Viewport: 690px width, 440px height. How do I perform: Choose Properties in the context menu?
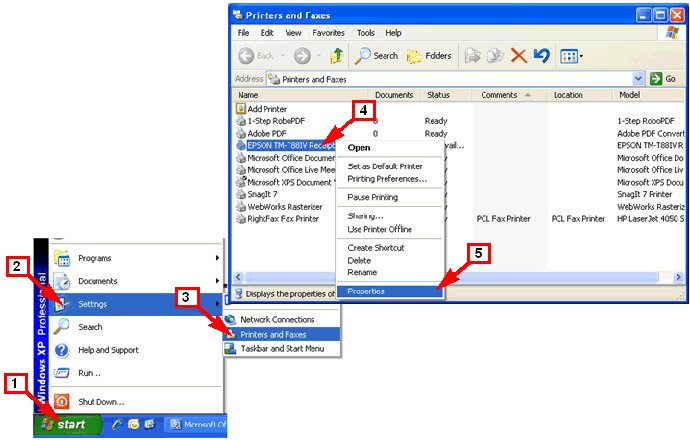389,291
